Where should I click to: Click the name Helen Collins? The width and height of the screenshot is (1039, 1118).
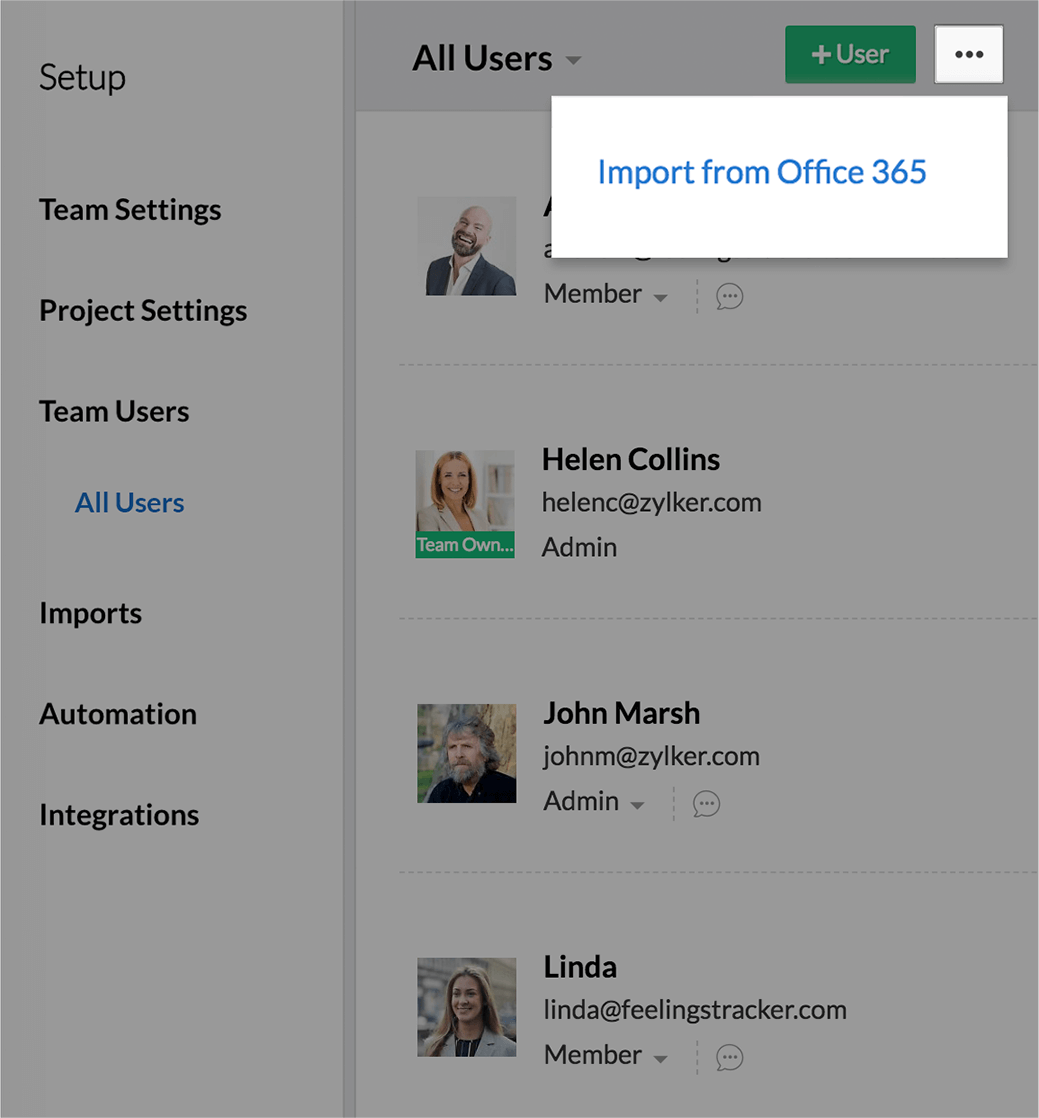pos(631,460)
